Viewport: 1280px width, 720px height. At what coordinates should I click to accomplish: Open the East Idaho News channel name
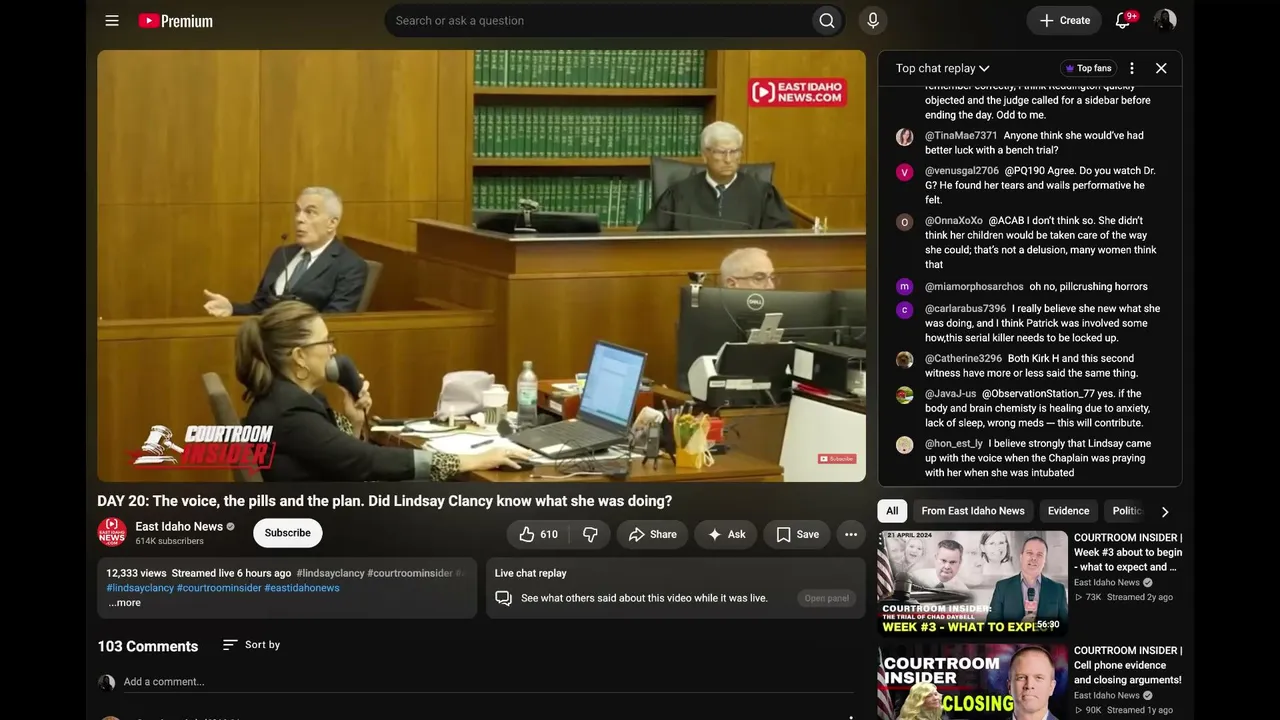pyautogui.click(x=179, y=526)
